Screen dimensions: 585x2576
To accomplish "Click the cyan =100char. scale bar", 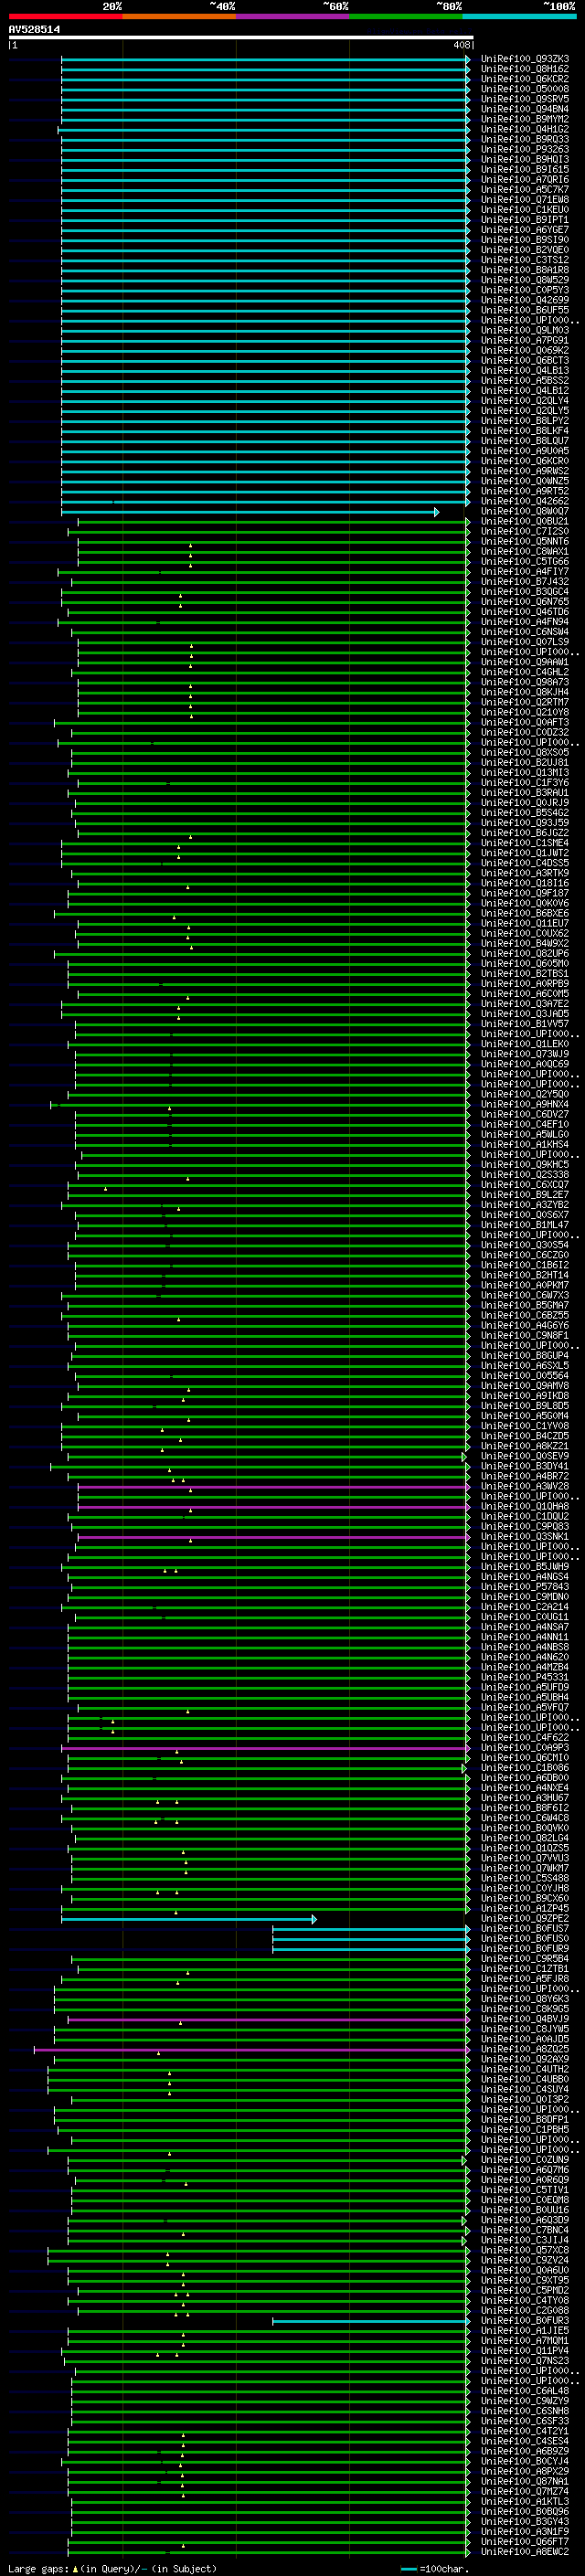I will click(x=408, y=2569).
